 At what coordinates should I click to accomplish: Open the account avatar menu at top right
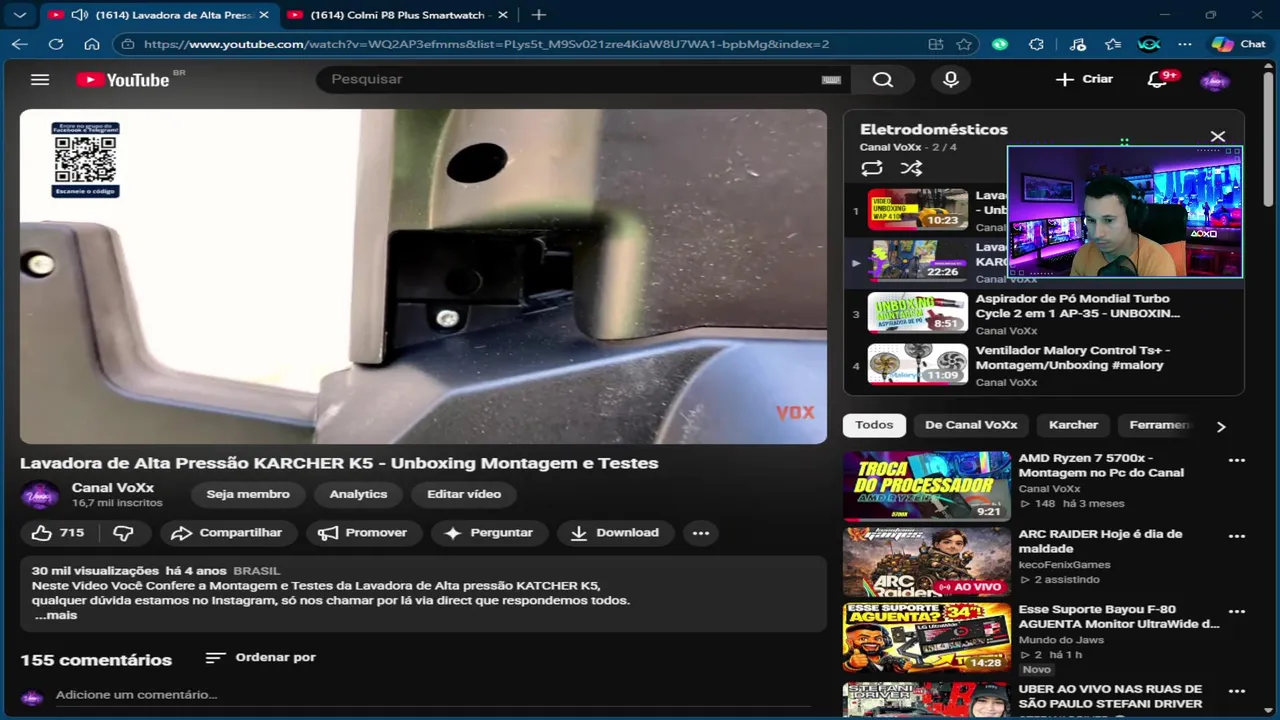pyautogui.click(x=1214, y=80)
